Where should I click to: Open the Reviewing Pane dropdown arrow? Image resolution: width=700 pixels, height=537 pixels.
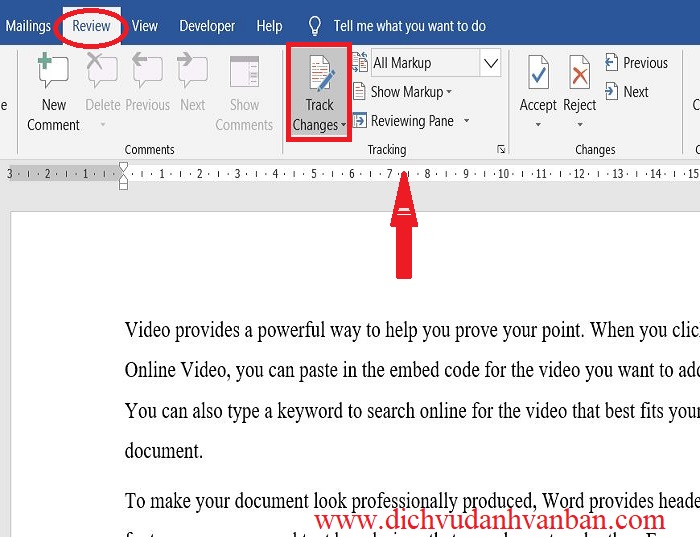click(x=467, y=121)
